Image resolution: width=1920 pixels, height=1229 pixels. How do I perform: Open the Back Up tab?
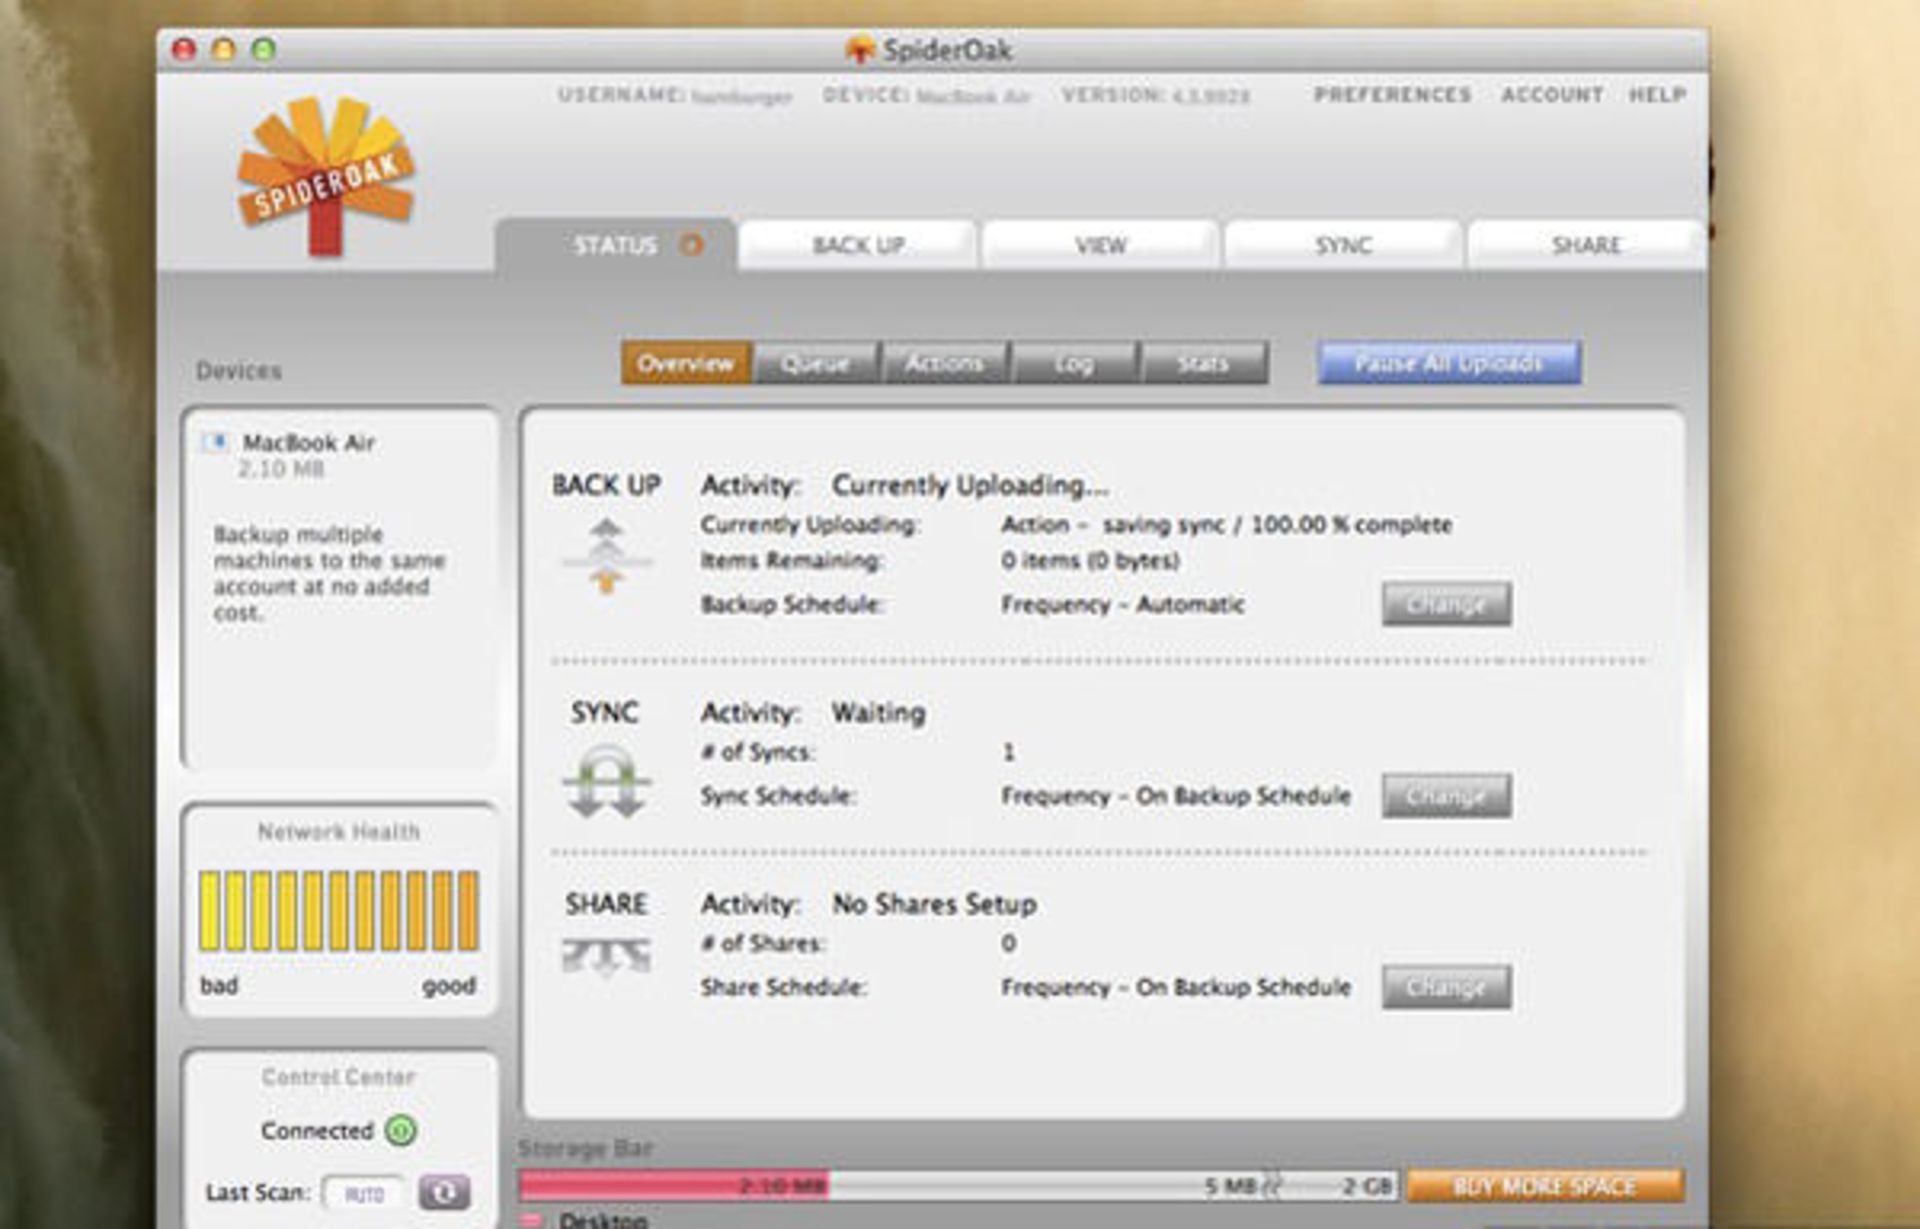(858, 245)
